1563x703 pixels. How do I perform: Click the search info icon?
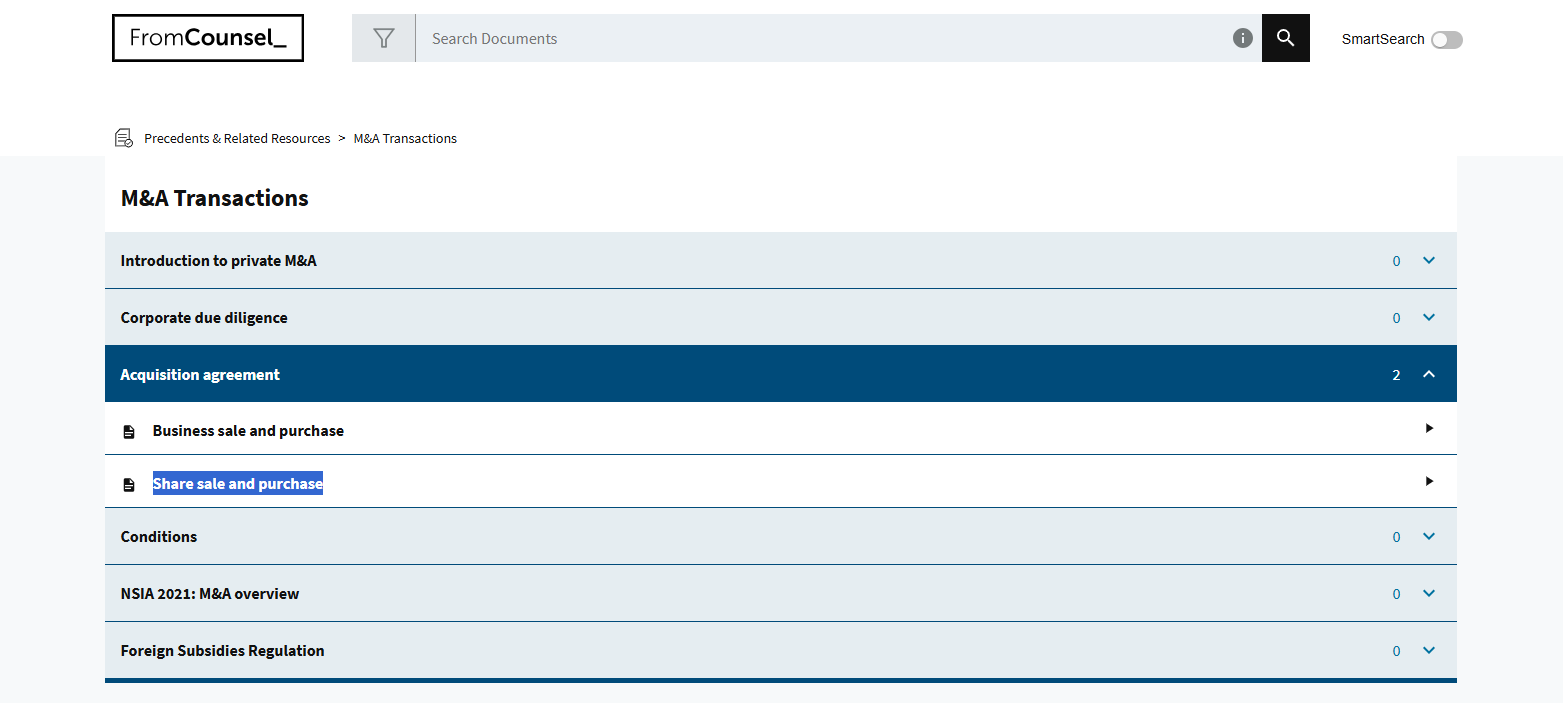coord(1243,38)
